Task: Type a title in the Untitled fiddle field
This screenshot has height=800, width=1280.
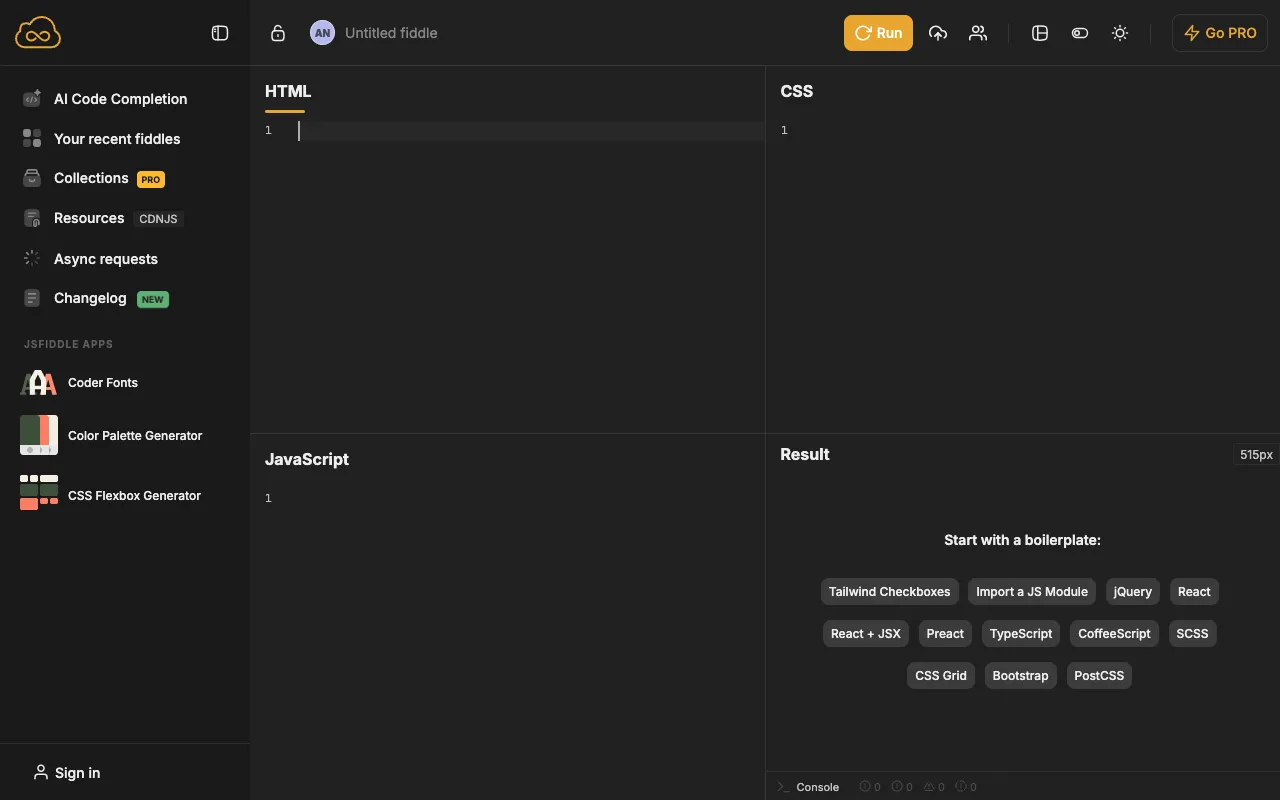Action: [x=392, y=33]
